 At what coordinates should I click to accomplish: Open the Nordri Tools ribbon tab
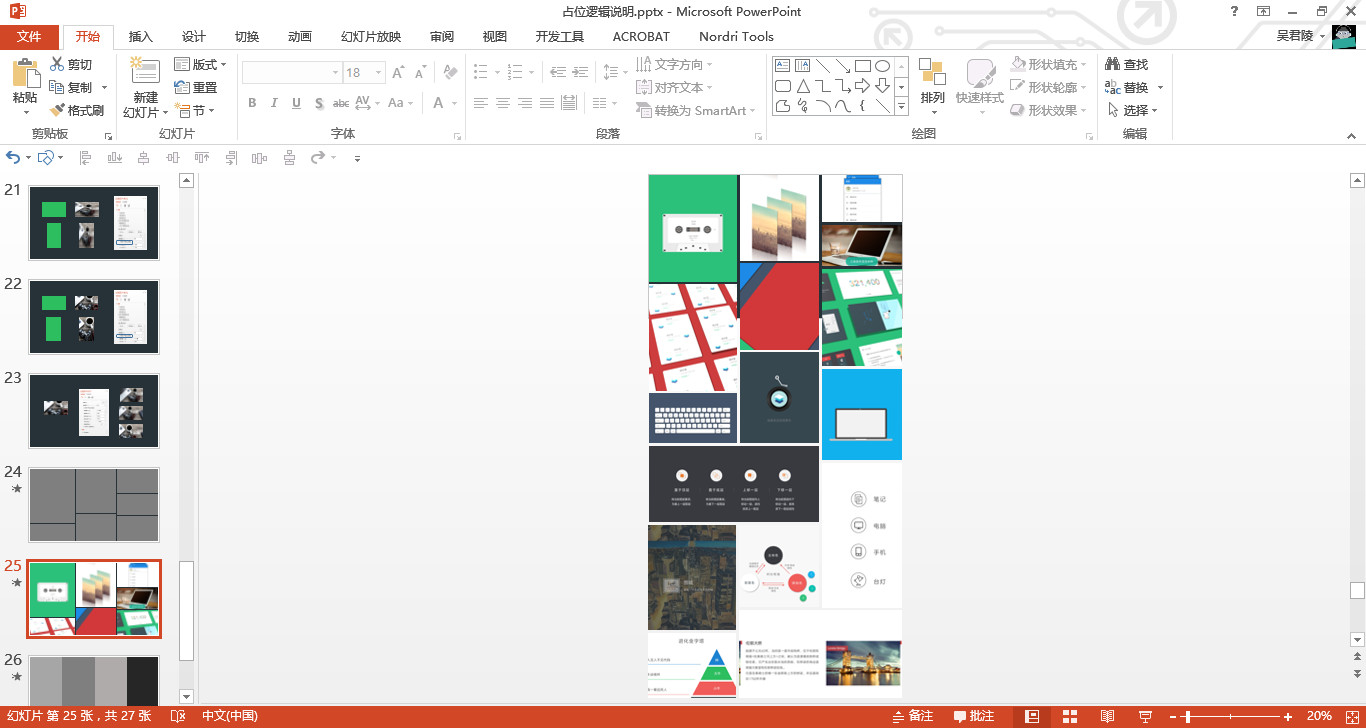pyautogui.click(x=736, y=37)
